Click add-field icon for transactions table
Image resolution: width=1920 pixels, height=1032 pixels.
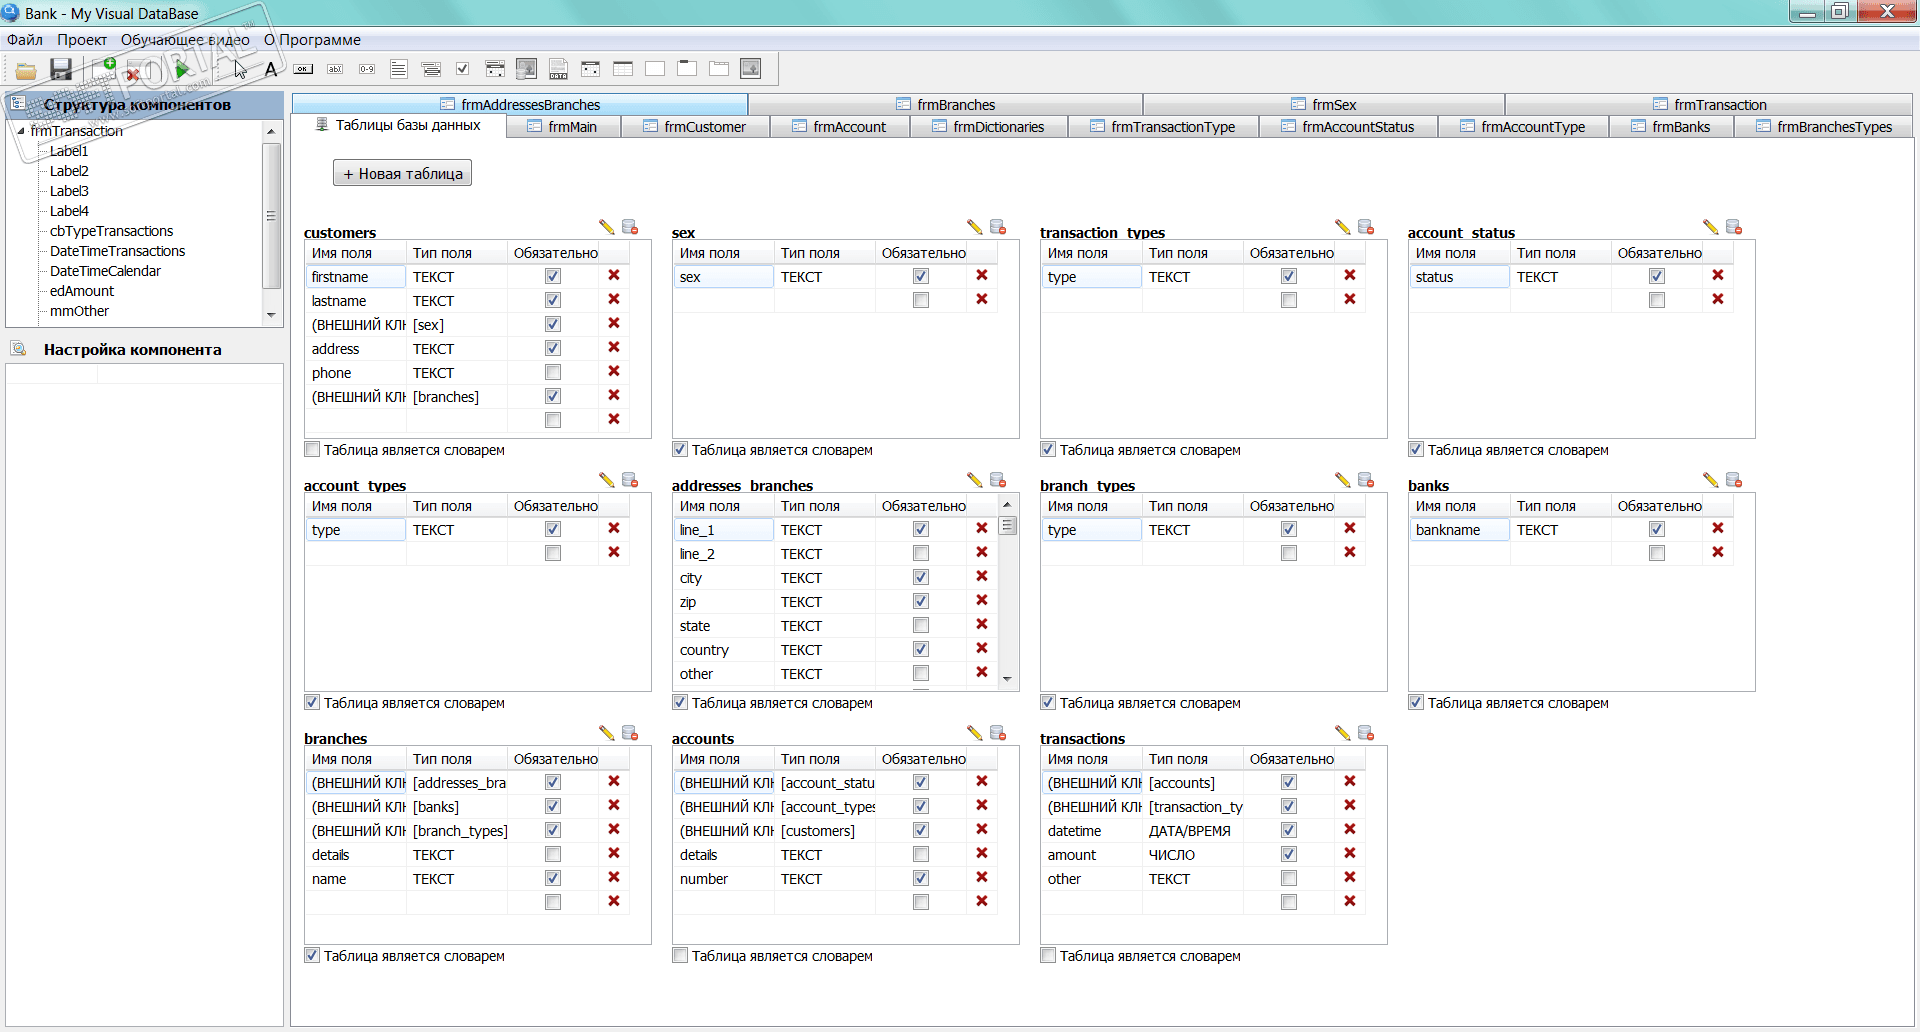[1366, 733]
